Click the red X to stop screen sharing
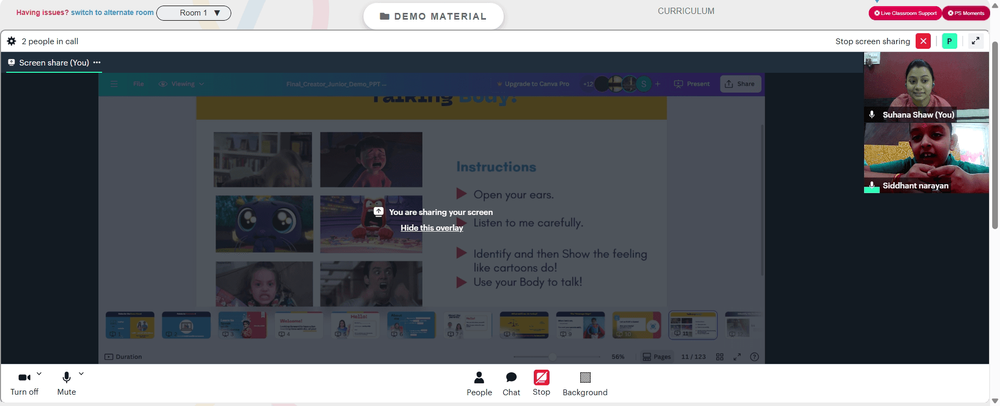The width and height of the screenshot is (1000, 406). 923,41
